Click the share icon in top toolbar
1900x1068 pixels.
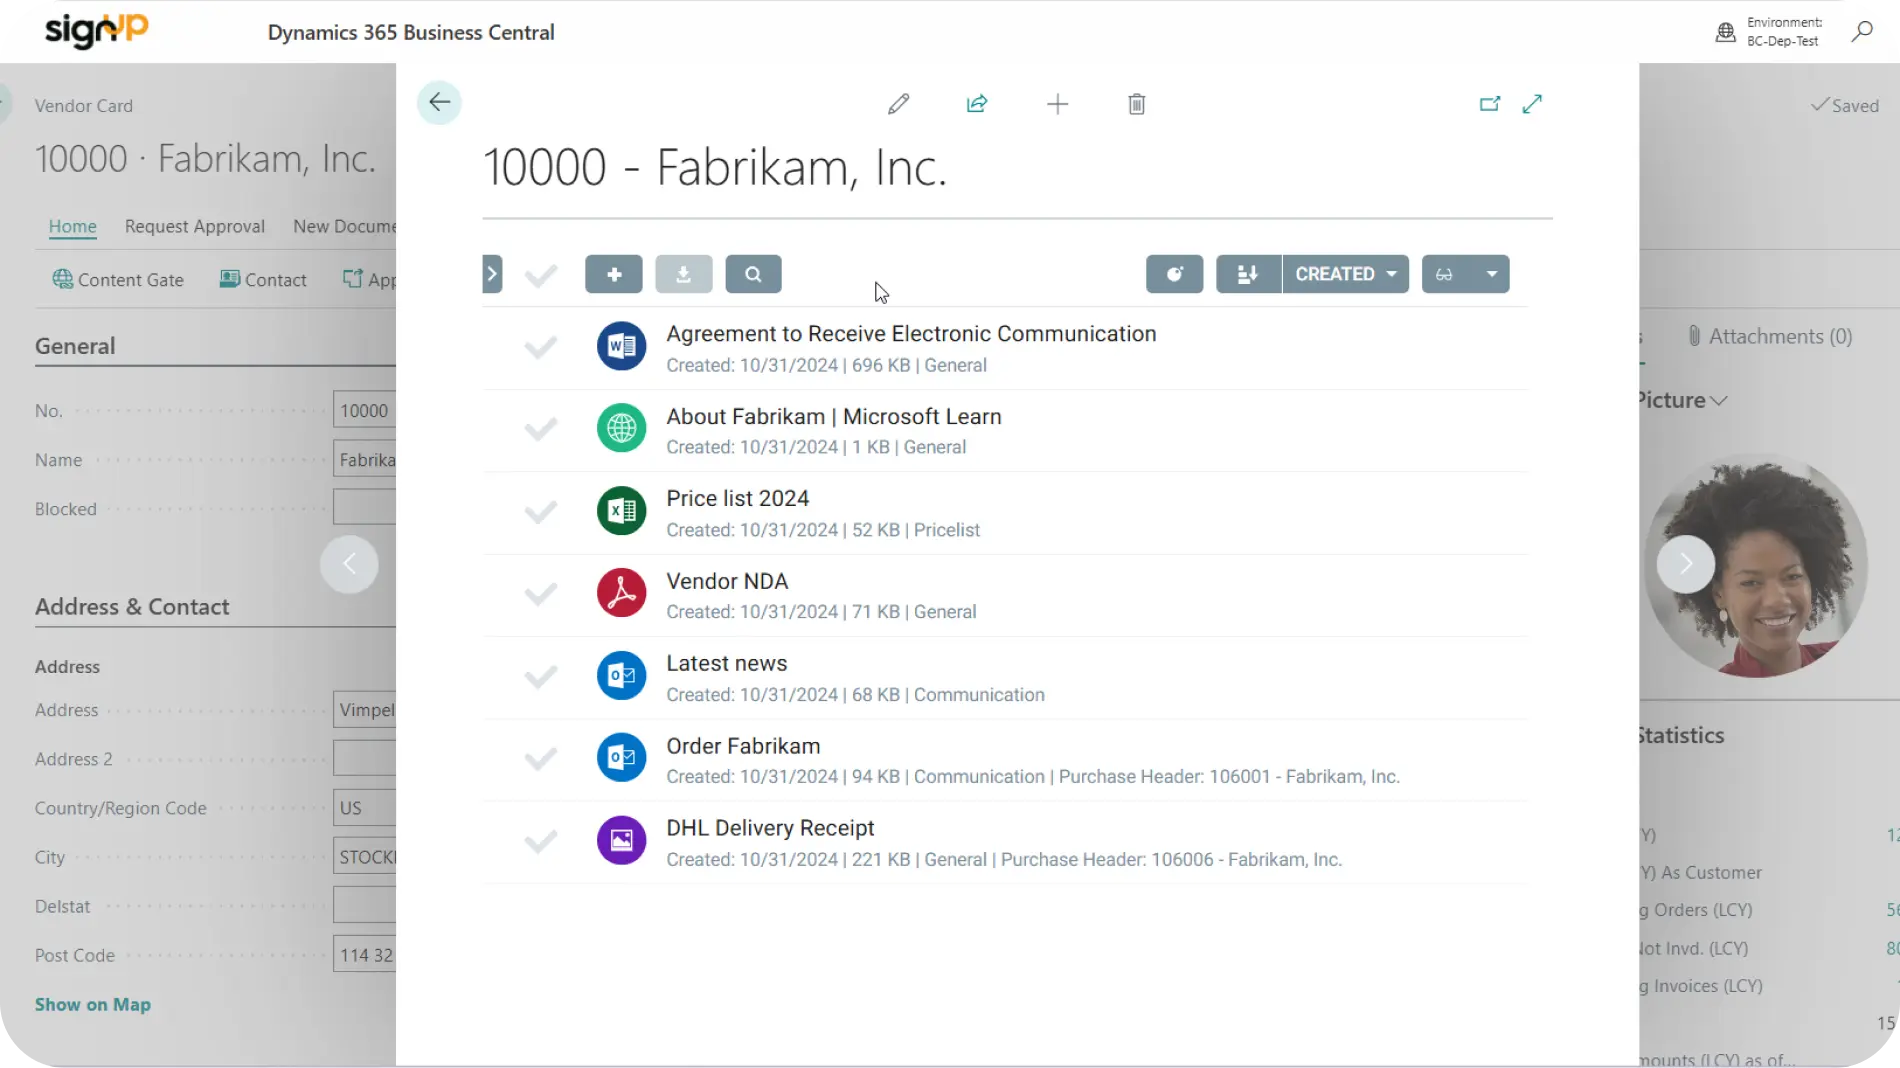tap(977, 104)
